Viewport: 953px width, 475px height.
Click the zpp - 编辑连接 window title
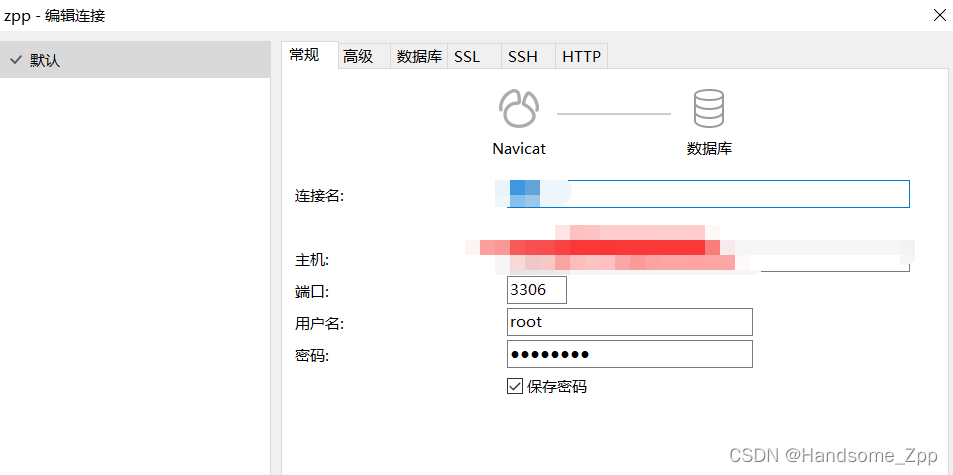coord(54,16)
